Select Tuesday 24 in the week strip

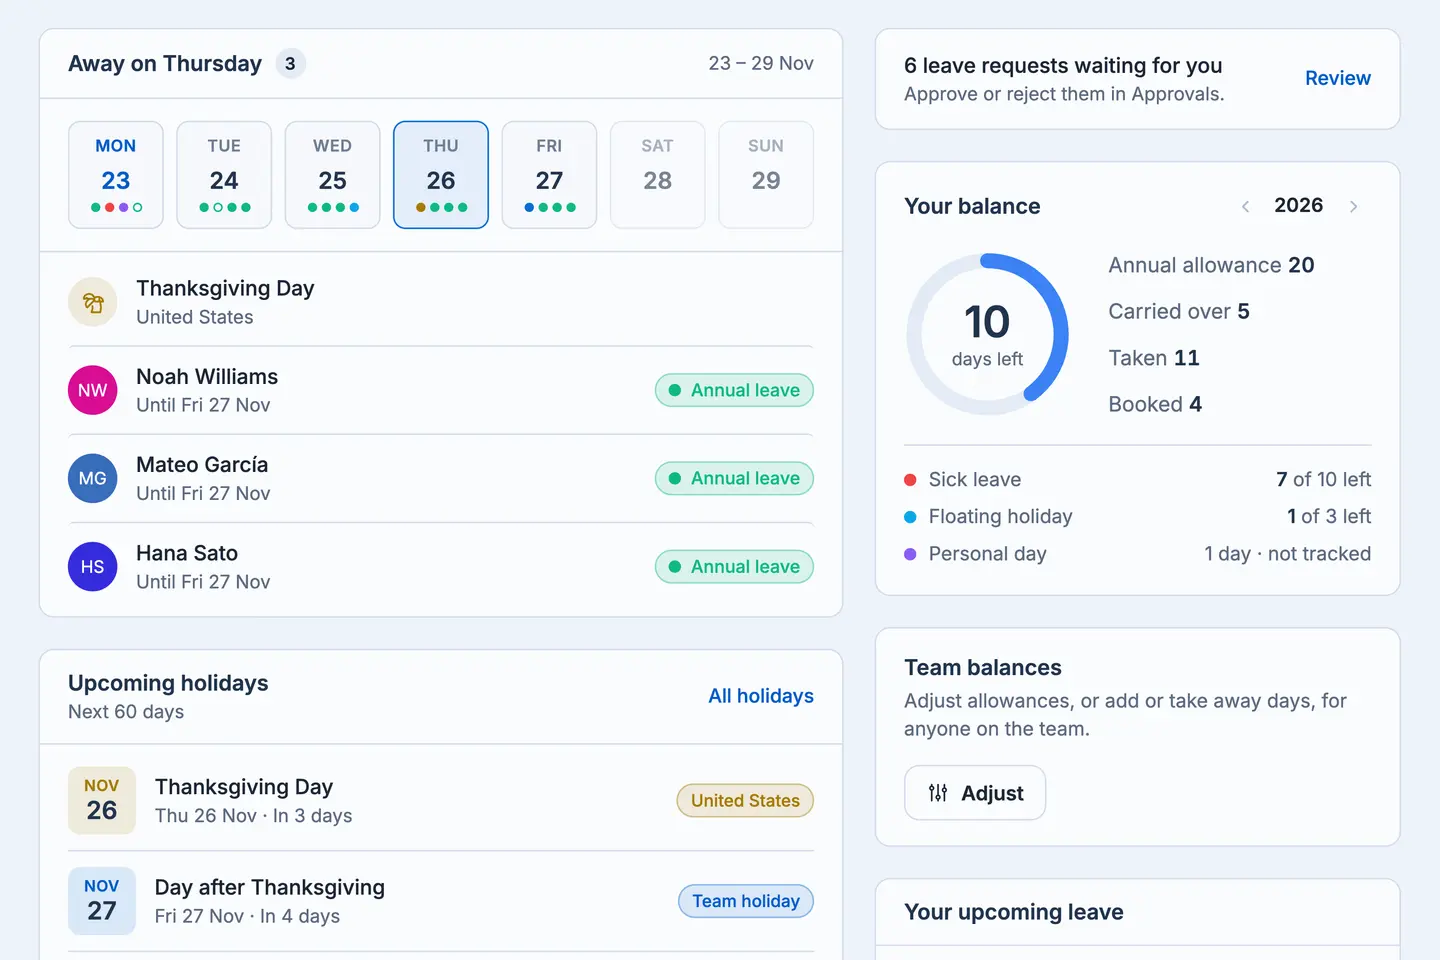pyautogui.click(x=224, y=175)
